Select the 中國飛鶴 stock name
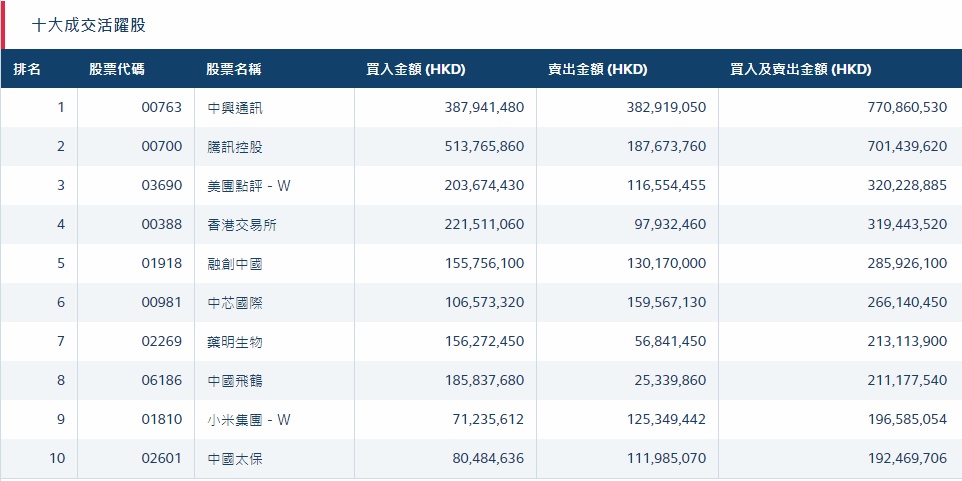Viewport: 962px width, 481px height. click(236, 381)
